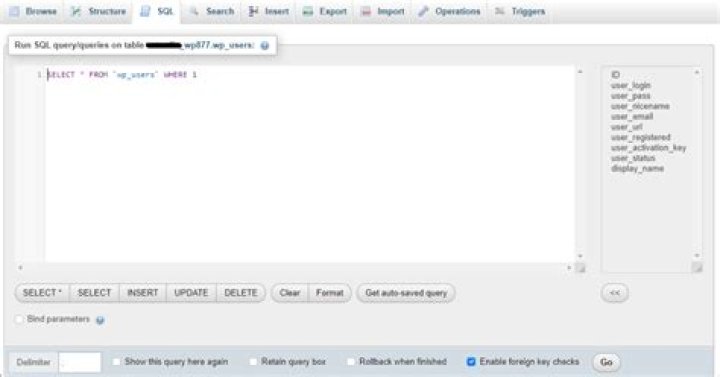
Task: Click the SELECT * button
Action: click(42, 293)
